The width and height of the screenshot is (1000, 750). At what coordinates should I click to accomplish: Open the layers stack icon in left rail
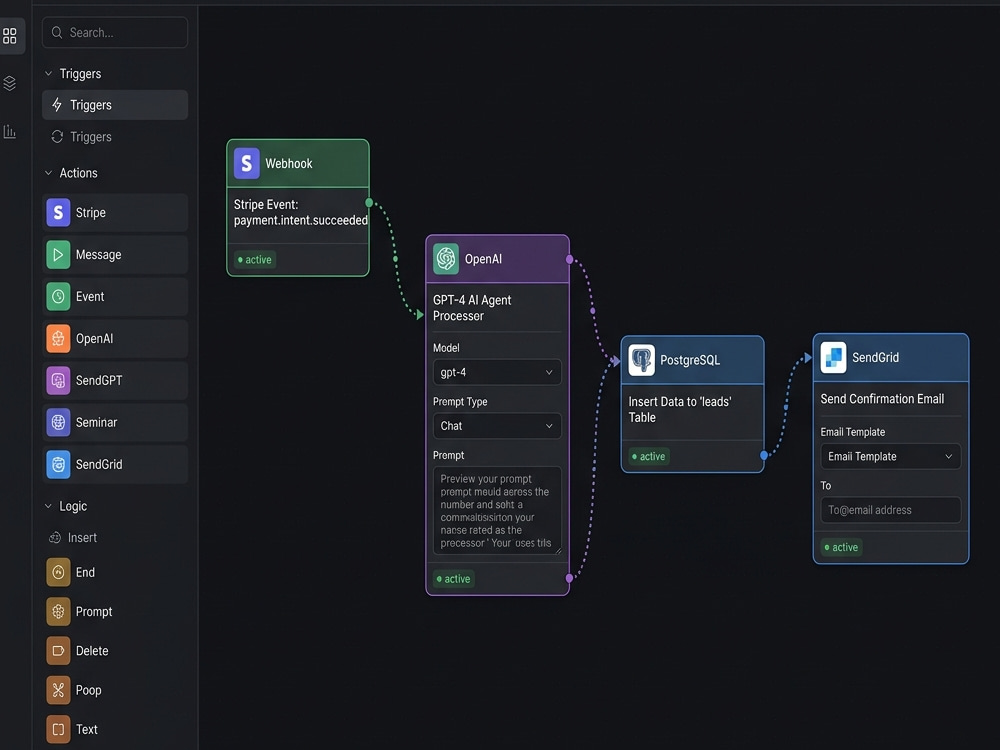coord(10,83)
